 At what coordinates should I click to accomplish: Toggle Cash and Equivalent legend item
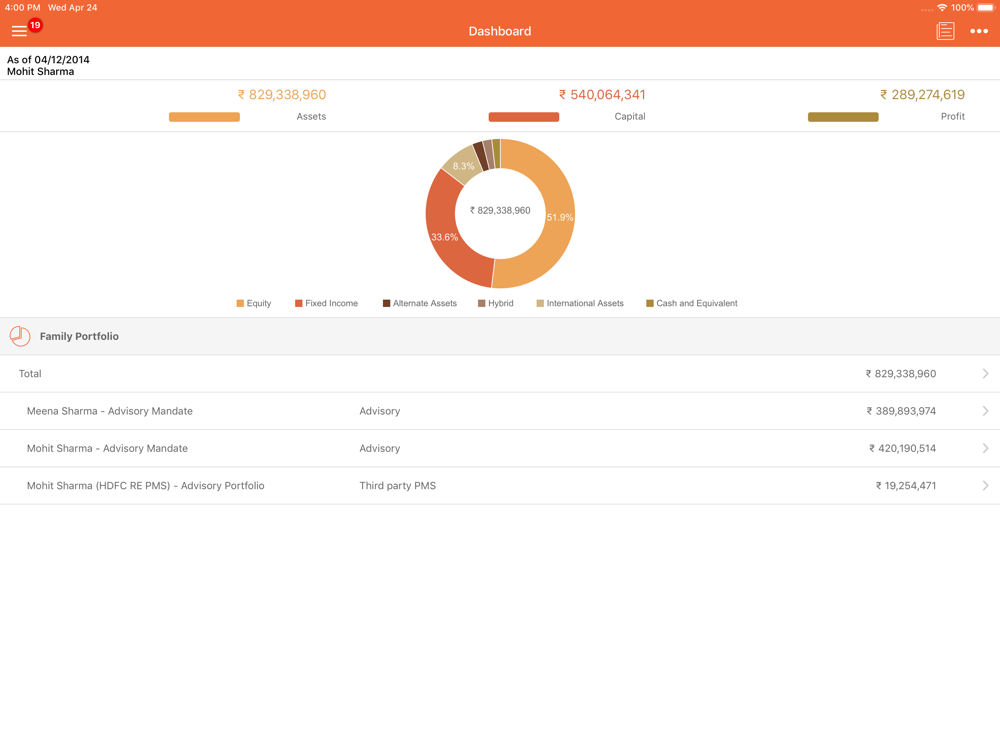point(691,303)
